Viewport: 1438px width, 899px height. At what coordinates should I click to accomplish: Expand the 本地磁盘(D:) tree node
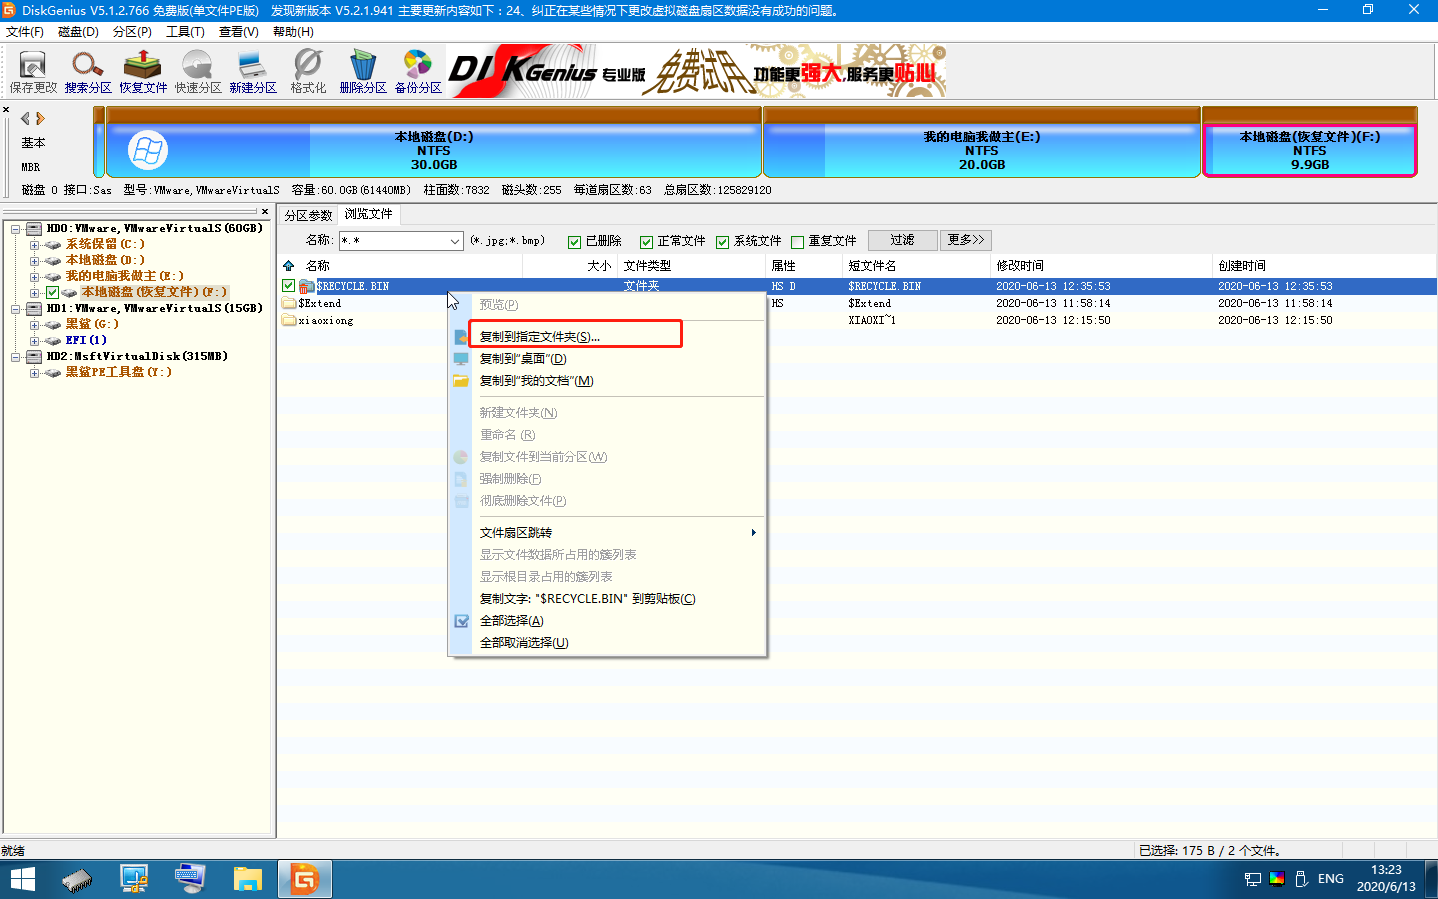coord(35,260)
